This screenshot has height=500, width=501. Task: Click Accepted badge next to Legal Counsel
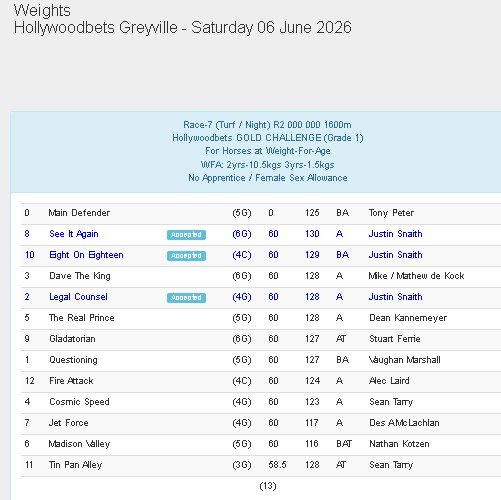pyautogui.click(x=186, y=298)
